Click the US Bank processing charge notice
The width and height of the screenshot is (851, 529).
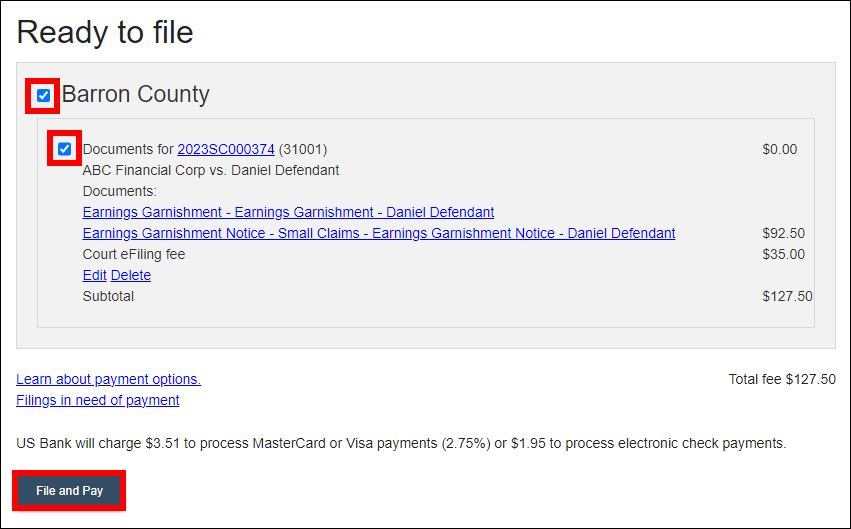(x=401, y=442)
